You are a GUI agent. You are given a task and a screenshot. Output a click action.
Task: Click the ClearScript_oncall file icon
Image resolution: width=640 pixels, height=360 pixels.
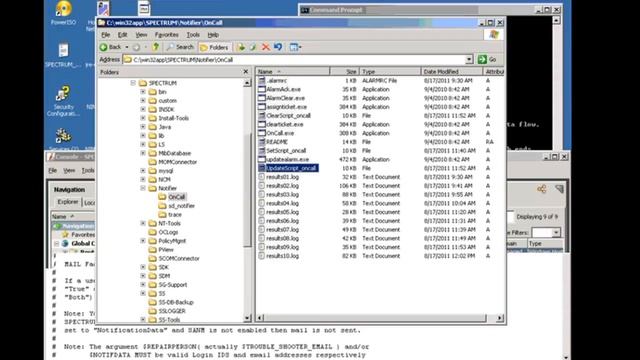262,116
